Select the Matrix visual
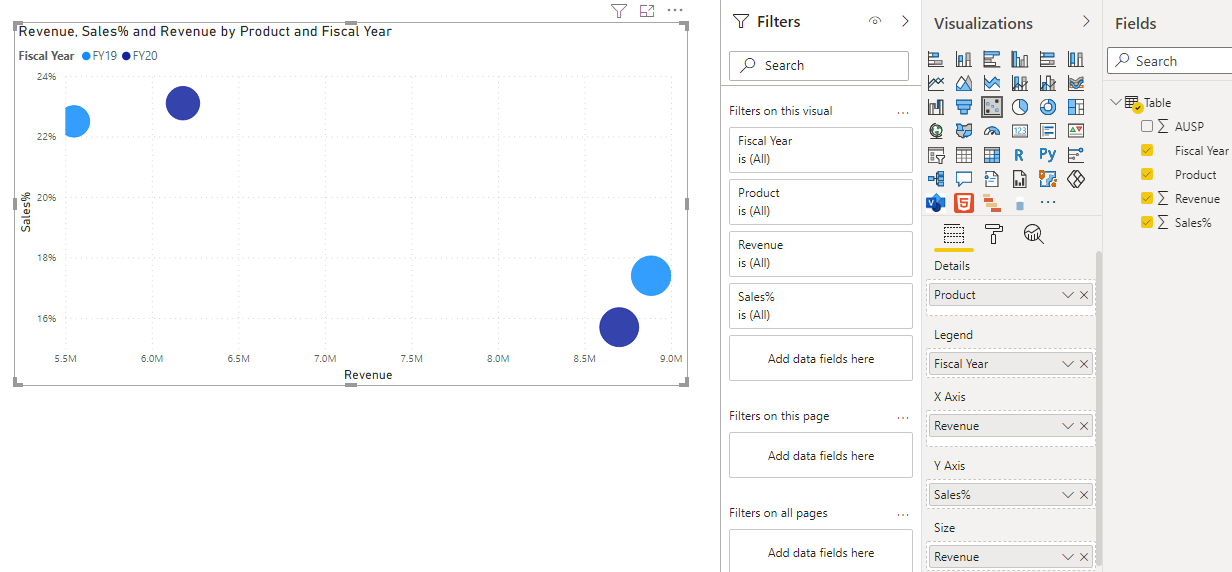This screenshot has height=572, width=1232. click(992, 155)
